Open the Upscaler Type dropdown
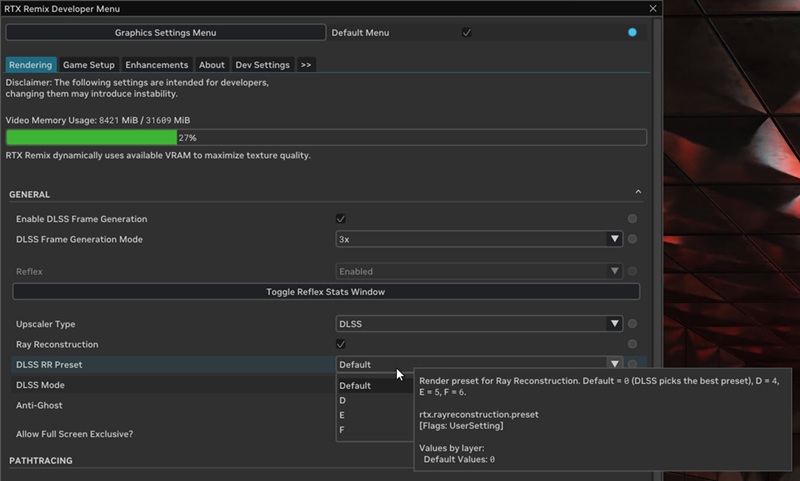This screenshot has width=800, height=481. coord(479,324)
